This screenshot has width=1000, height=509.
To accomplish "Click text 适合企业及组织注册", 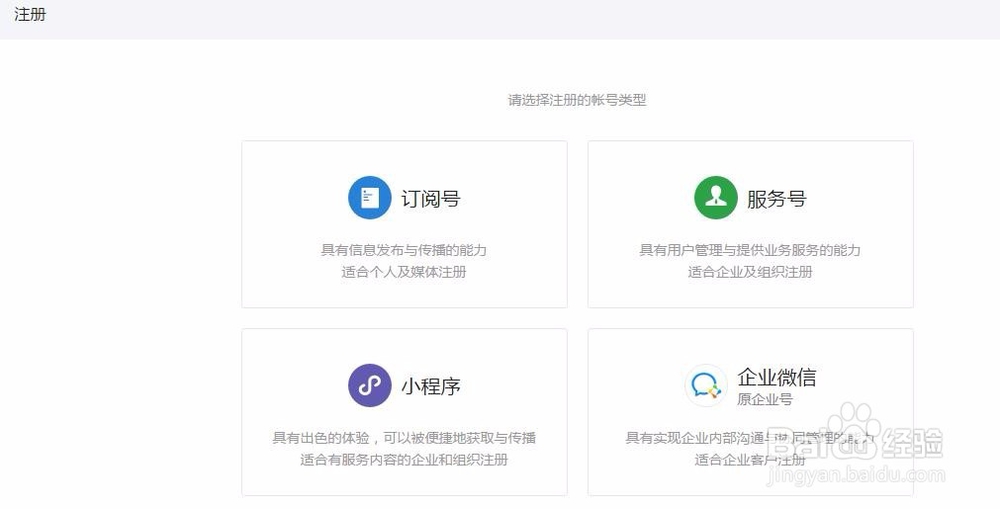I will [x=750, y=272].
